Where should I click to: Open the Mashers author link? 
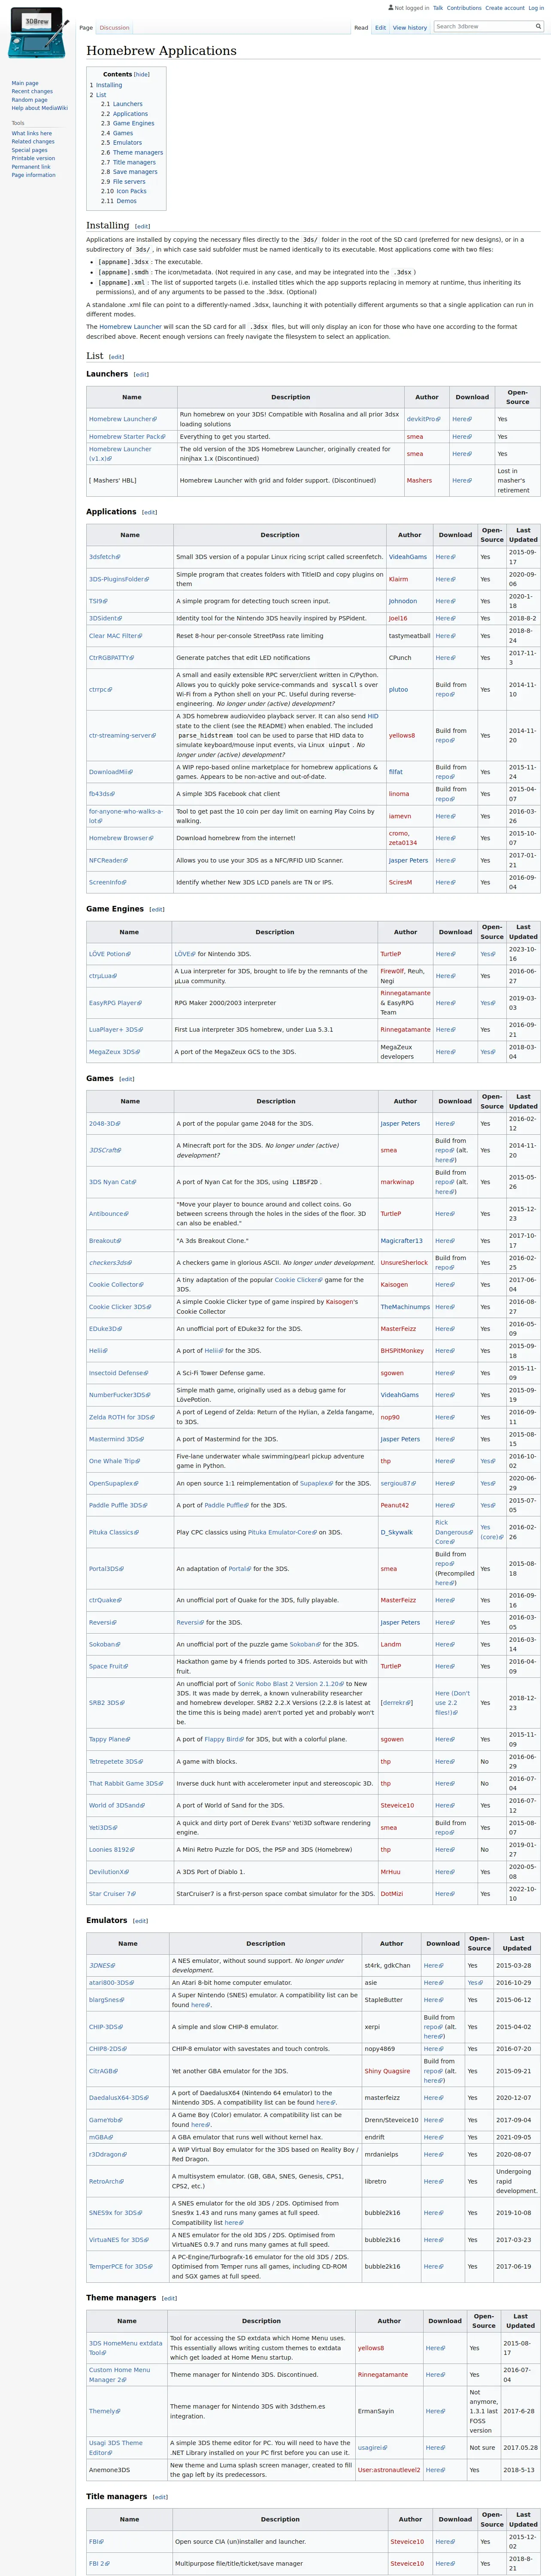point(419,480)
